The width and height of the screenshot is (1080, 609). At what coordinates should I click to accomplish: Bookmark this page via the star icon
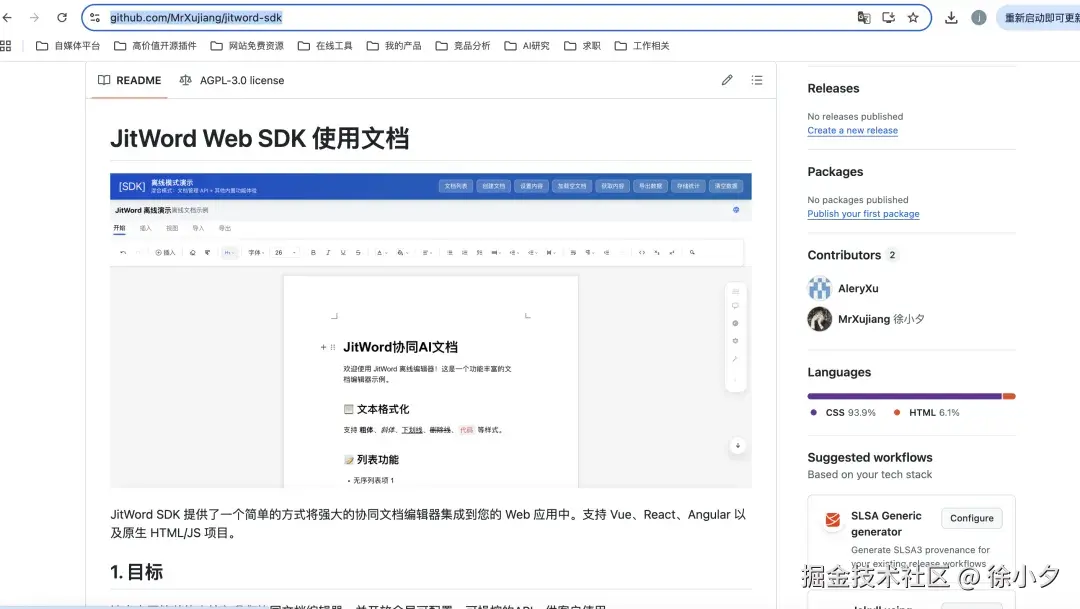(x=914, y=17)
